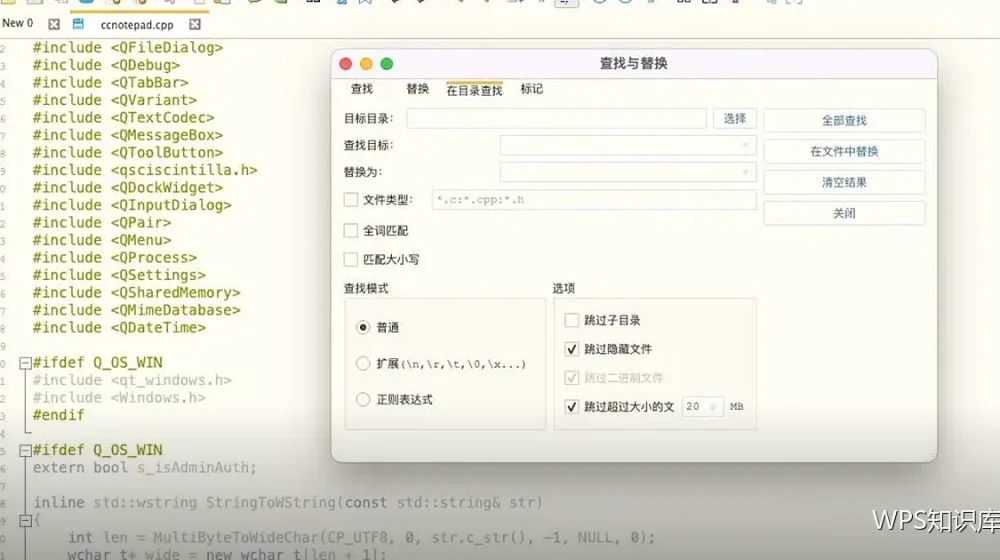
Task: Click the 选择 directory button
Action: coord(735,119)
